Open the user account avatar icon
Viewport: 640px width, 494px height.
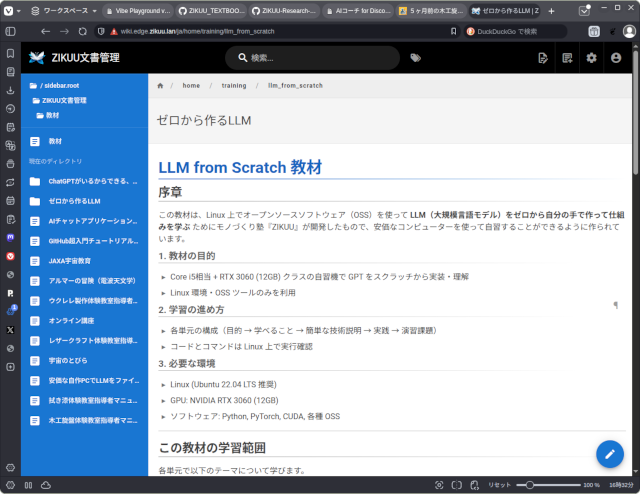615,58
